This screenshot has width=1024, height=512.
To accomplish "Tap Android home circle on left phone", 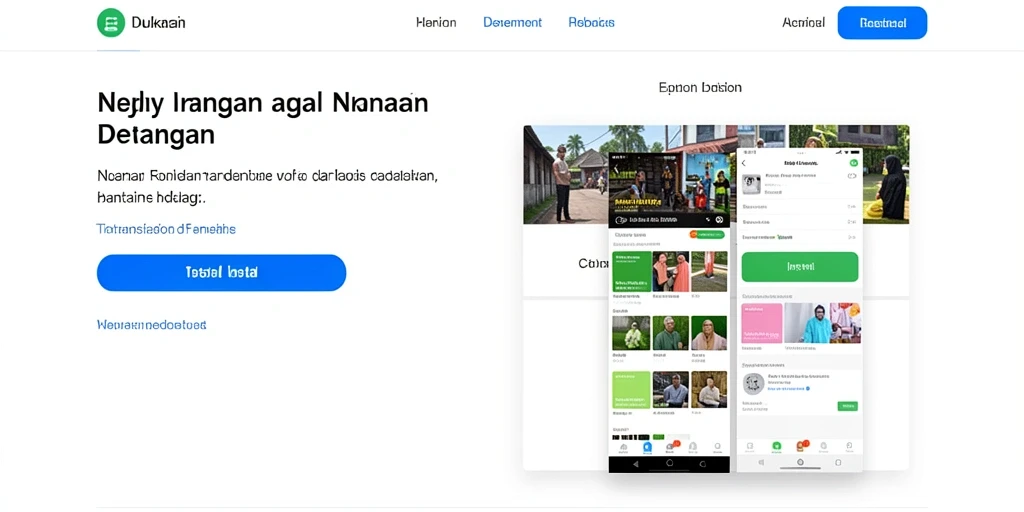I will coord(669,462).
